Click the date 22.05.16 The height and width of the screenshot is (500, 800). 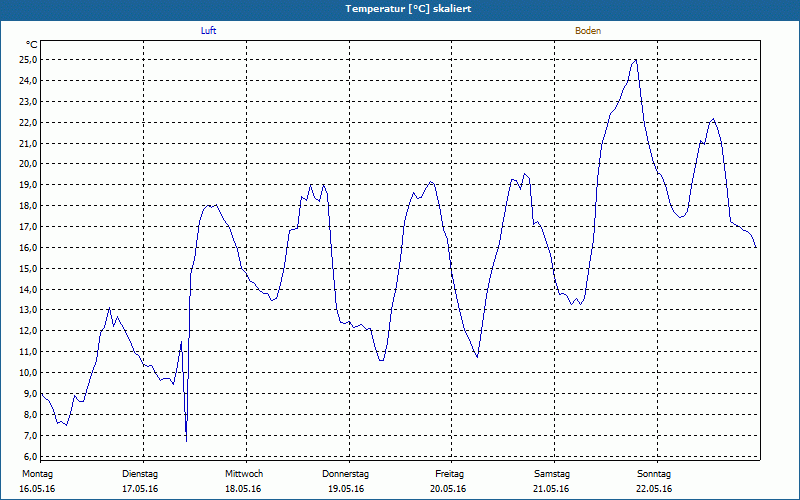(x=654, y=489)
